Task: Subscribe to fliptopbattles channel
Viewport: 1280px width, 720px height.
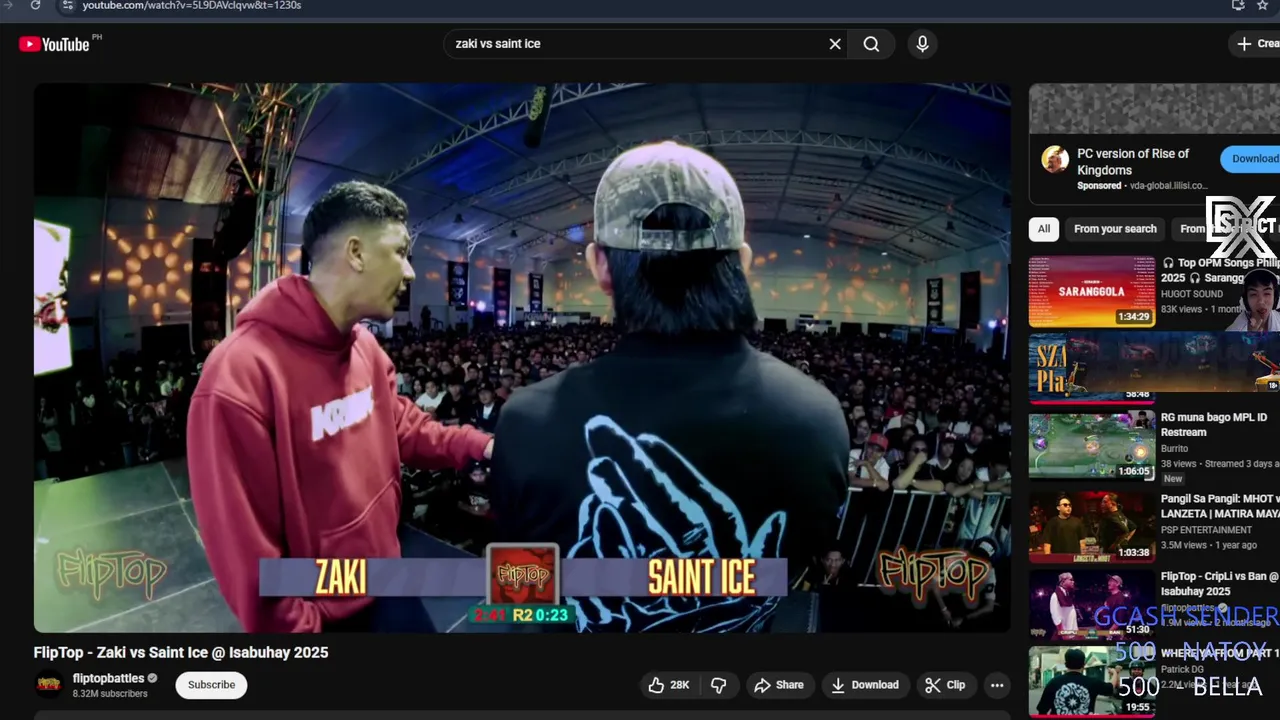Action: click(x=212, y=685)
